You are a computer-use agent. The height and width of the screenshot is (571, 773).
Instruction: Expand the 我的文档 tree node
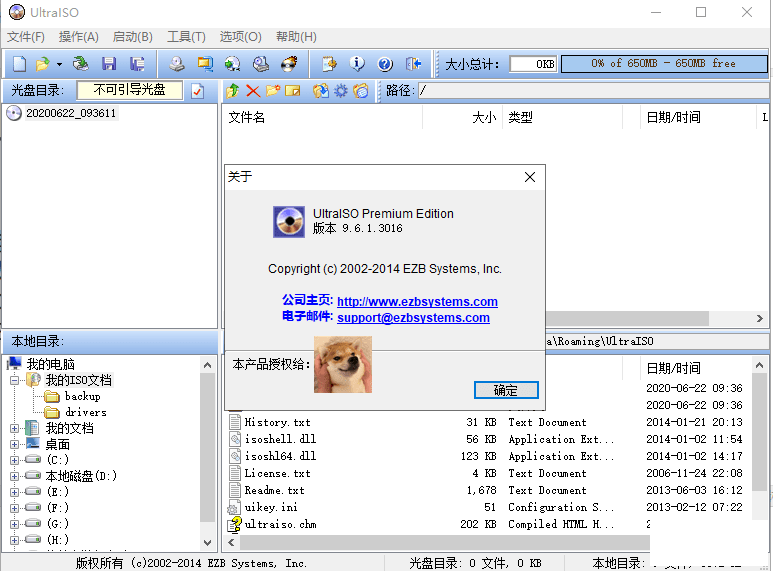pos(14,428)
